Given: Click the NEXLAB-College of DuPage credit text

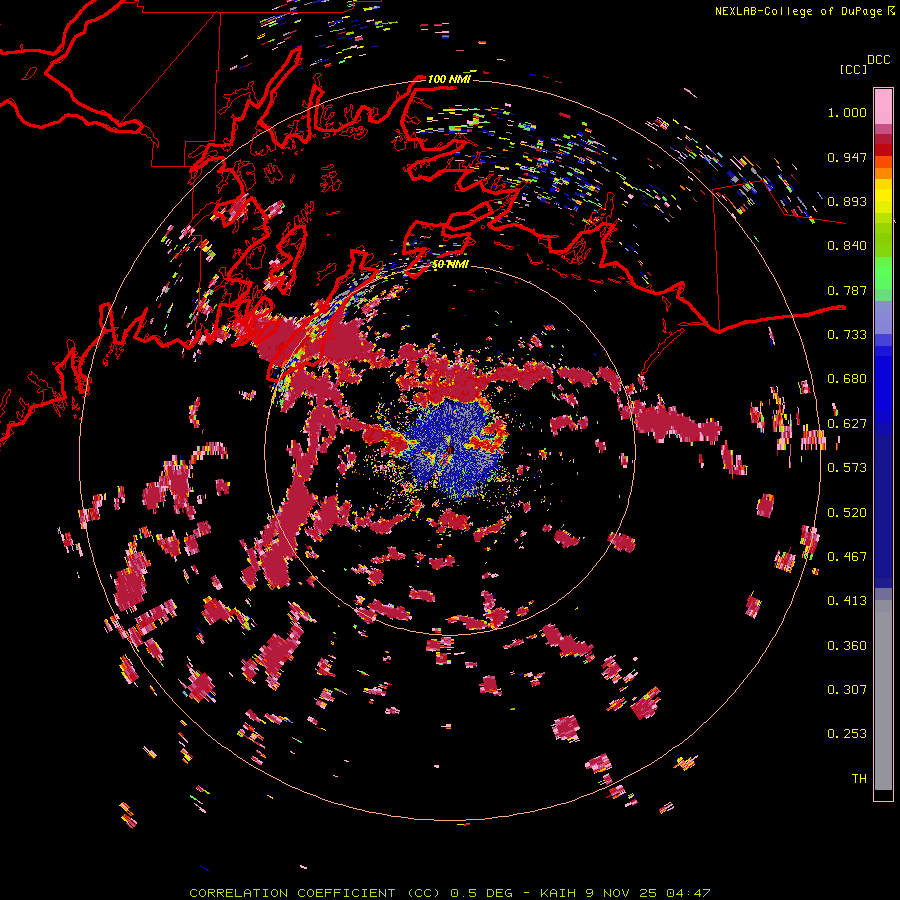Looking at the screenshot, I should tap(798, 11).
